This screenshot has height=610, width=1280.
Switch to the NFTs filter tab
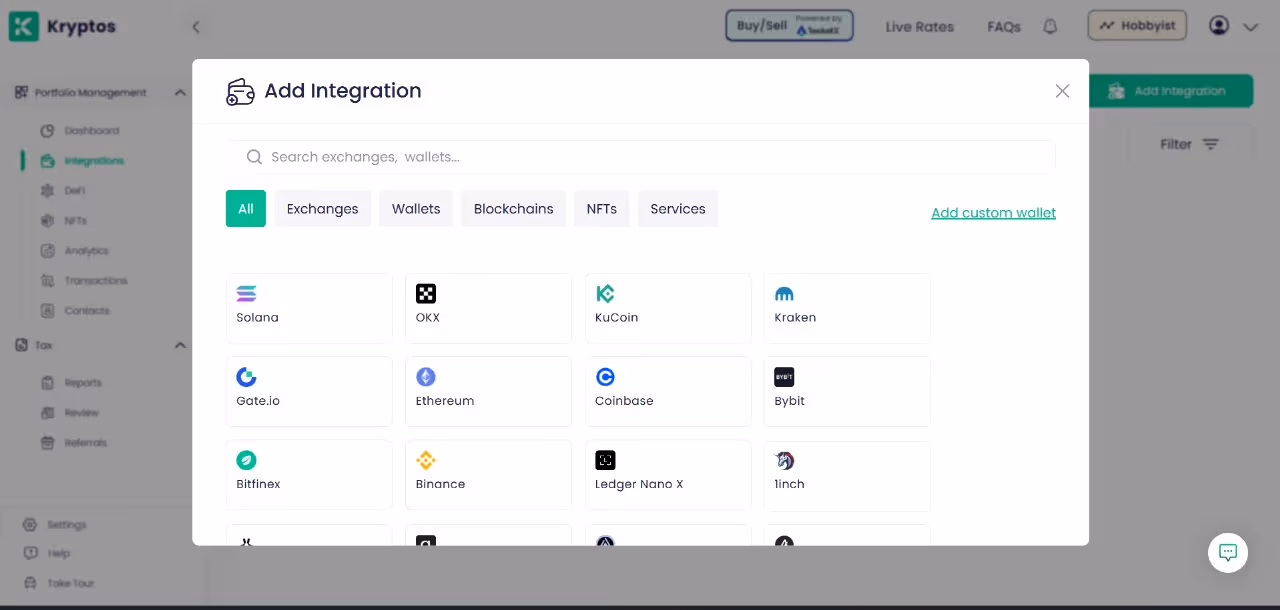tap(602, 209)
